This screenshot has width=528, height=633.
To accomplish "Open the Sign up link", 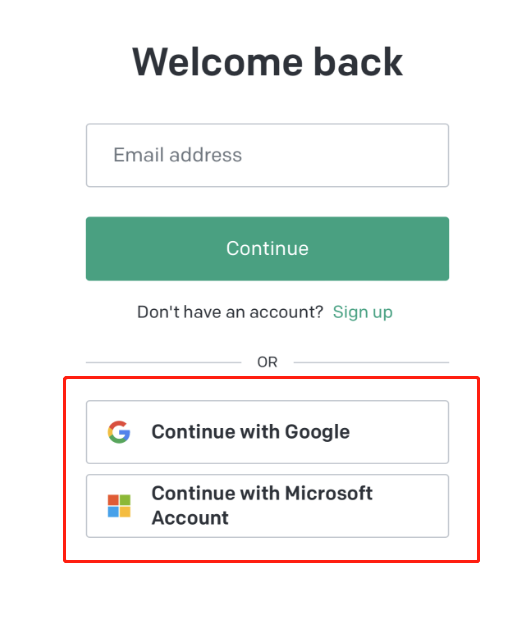I will pos(362,312).
